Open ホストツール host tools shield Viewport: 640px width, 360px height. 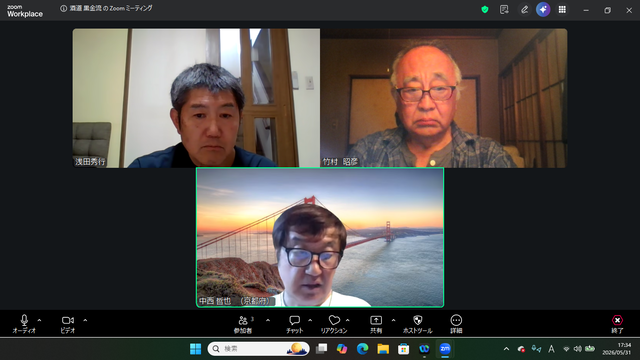coord(418,324)
